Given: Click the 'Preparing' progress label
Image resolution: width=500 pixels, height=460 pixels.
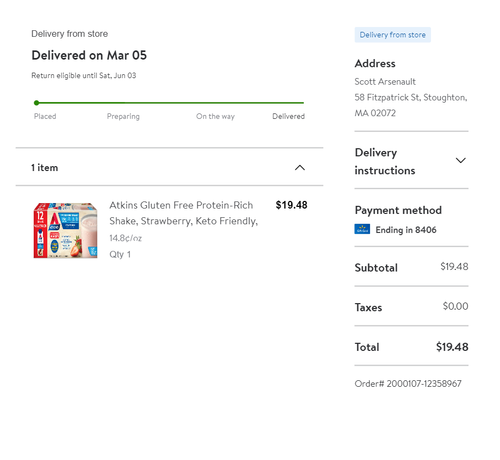Looking at the screenshot, I should tap(123, 116).
